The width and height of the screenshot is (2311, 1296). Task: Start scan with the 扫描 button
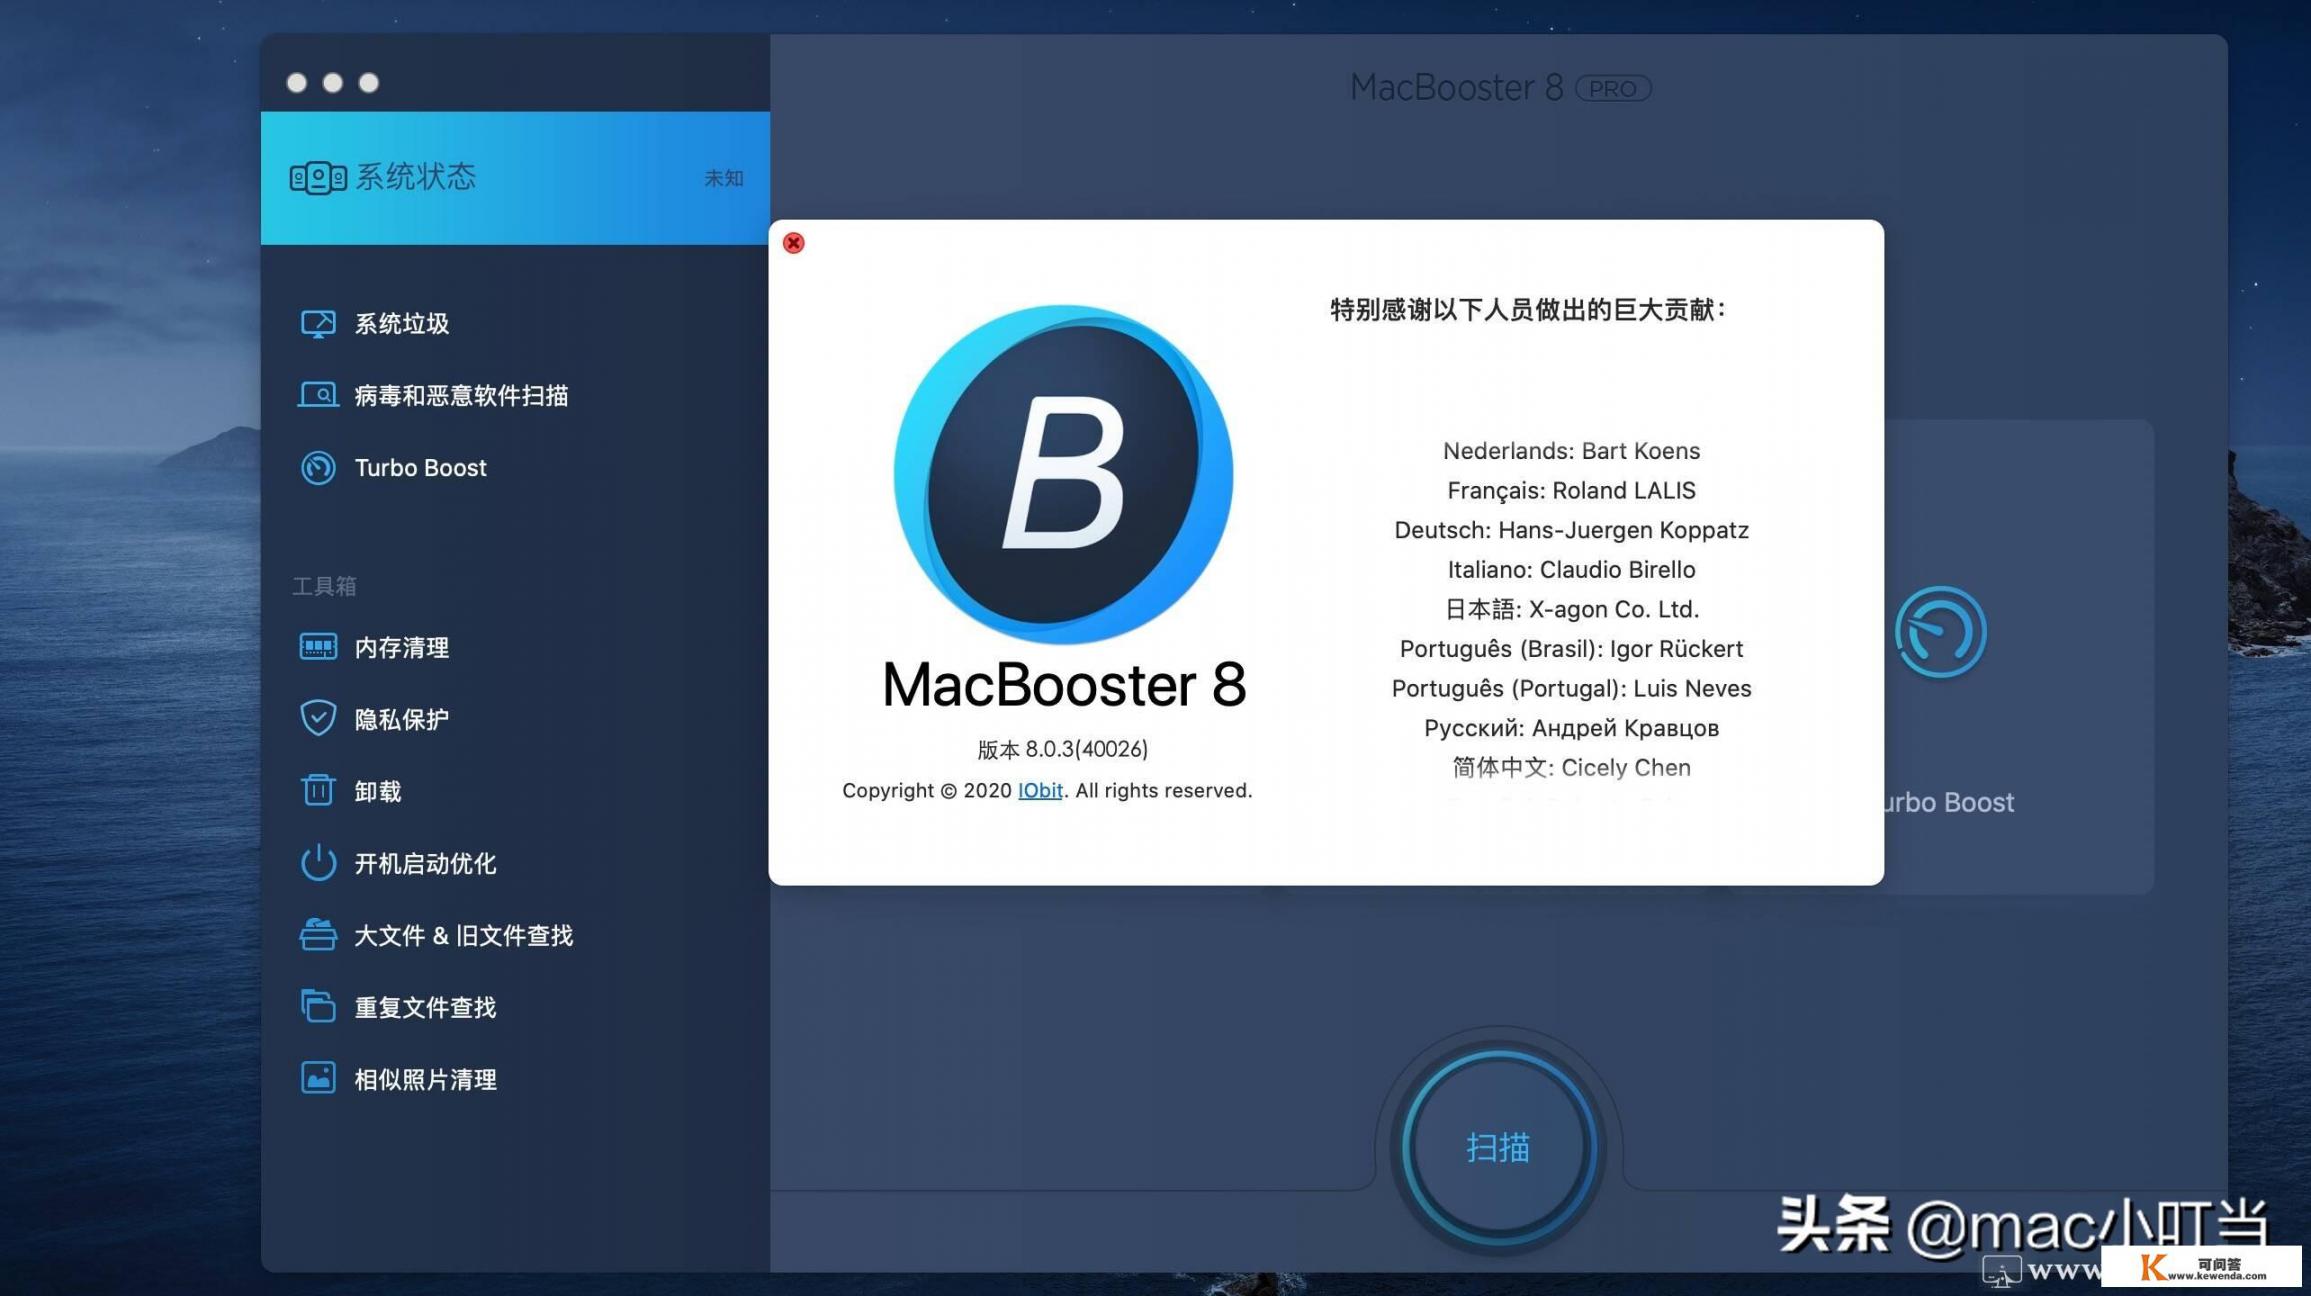coord(1498,1147)
